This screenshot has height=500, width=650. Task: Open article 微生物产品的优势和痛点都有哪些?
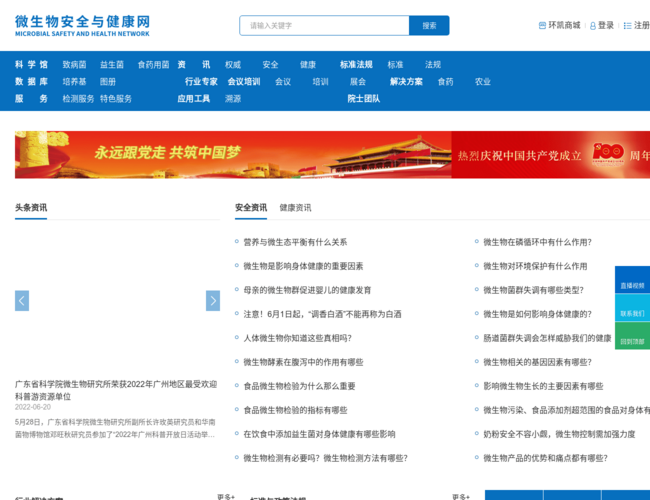545,458
